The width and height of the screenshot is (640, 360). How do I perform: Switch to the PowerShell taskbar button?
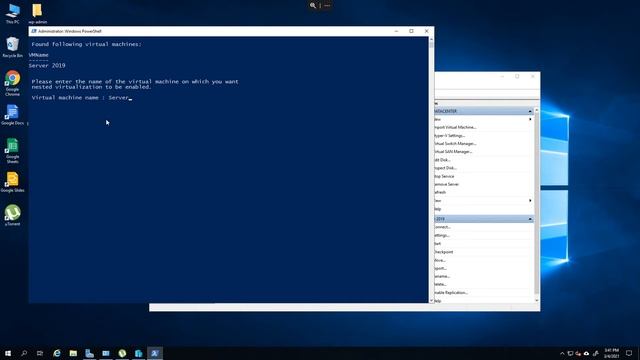click(155, 353)
